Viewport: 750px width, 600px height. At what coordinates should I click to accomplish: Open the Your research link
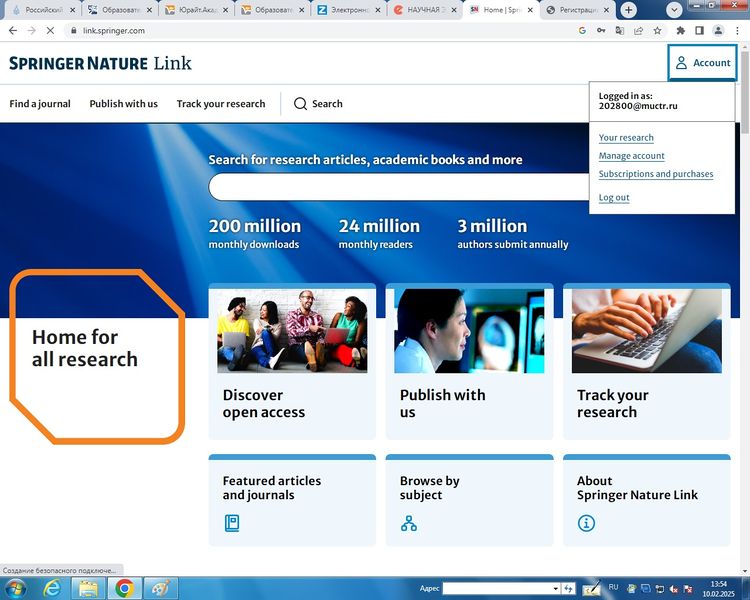point(626,138)
